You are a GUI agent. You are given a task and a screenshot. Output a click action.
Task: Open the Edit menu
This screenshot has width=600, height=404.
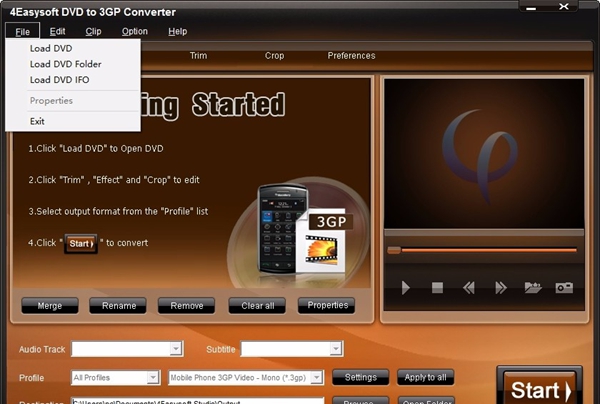57,31
